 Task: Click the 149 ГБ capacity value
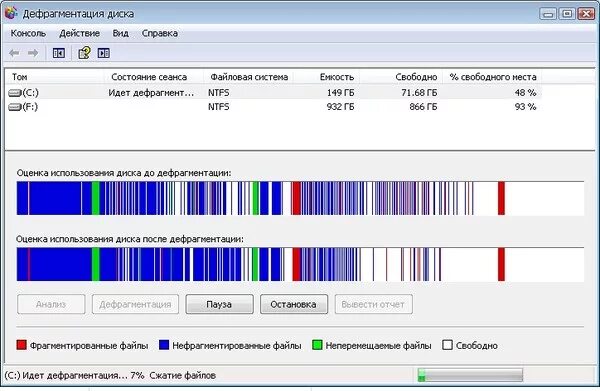click(x=340, y=93)
